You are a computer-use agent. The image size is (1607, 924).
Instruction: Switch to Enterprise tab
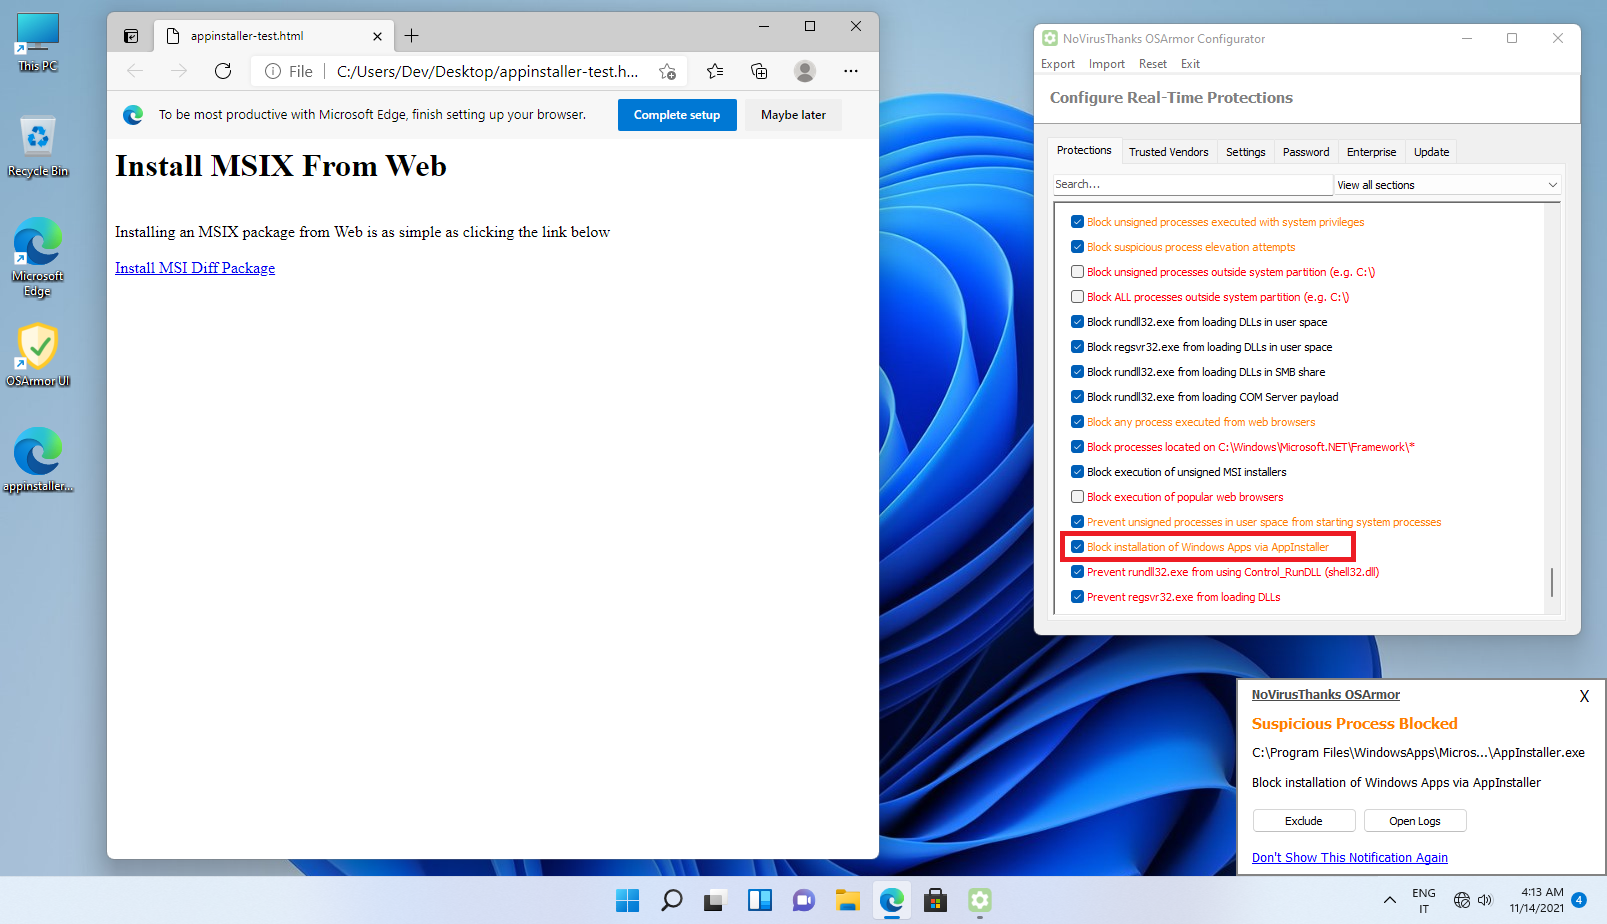(1372, 152)
